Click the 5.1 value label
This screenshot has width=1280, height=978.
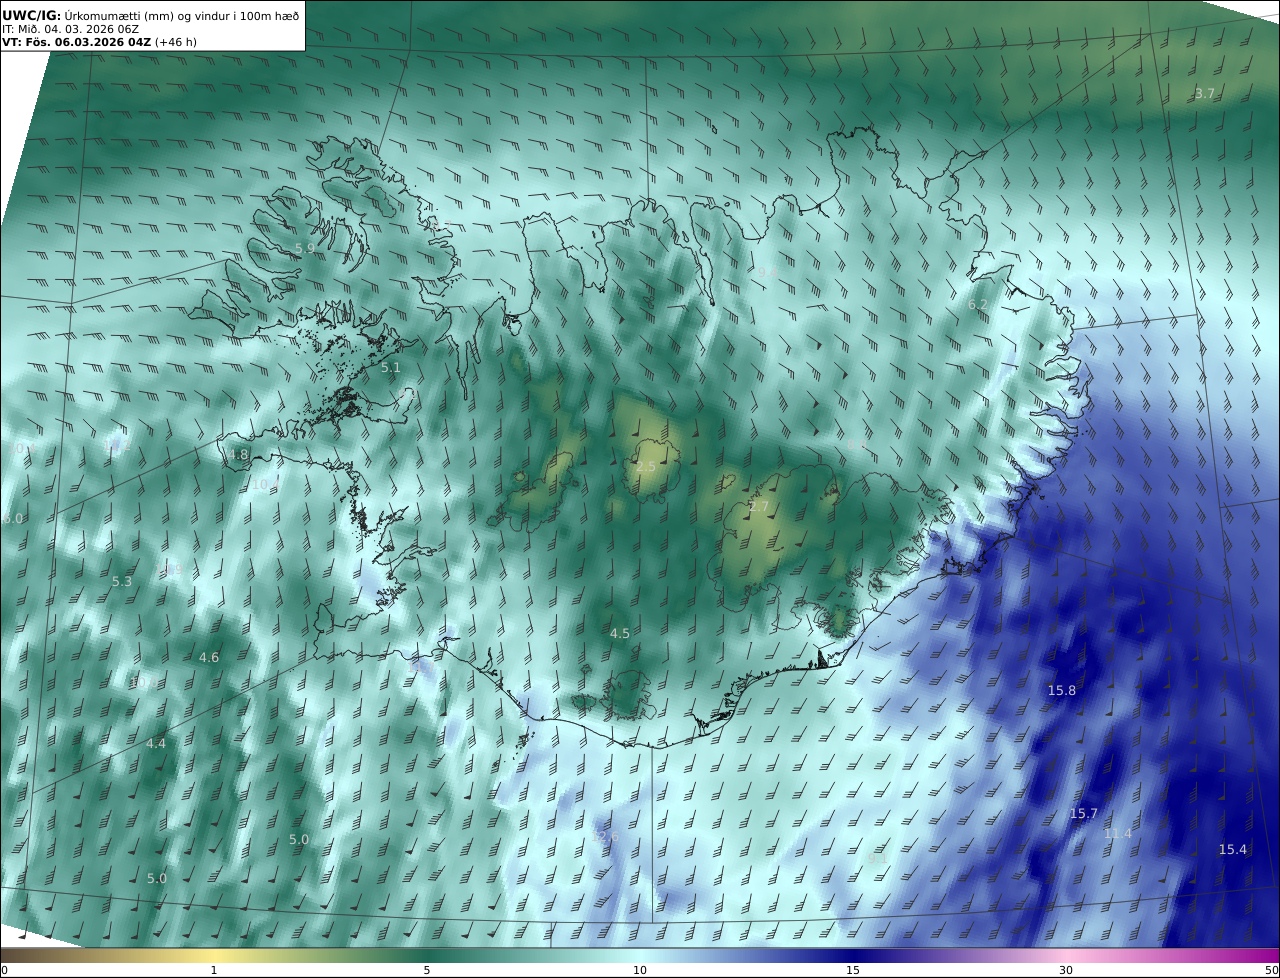click(x=390, y=367)
